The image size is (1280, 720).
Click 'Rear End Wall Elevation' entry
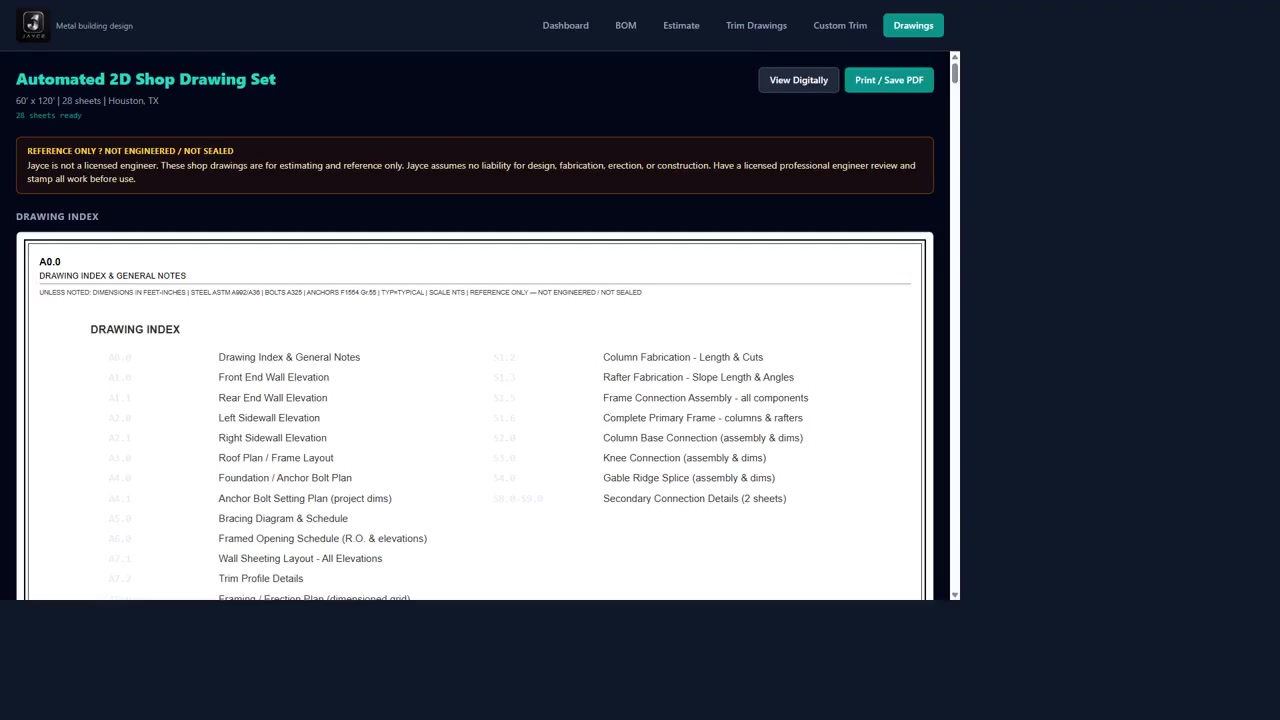pyautogui.click(x=273, y=398)
